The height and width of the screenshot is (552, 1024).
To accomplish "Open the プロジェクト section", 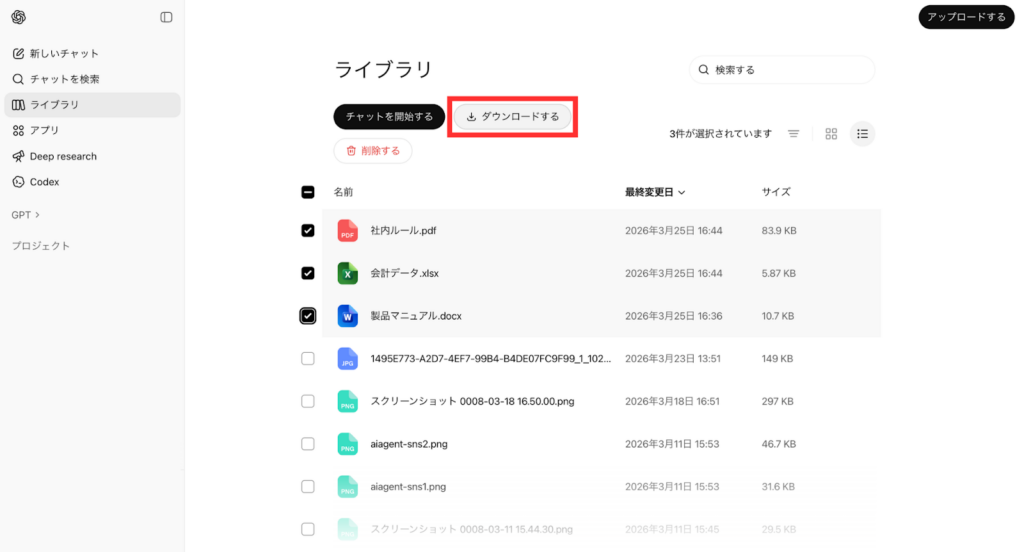I will pyautogui.click(x=40, y=246).
